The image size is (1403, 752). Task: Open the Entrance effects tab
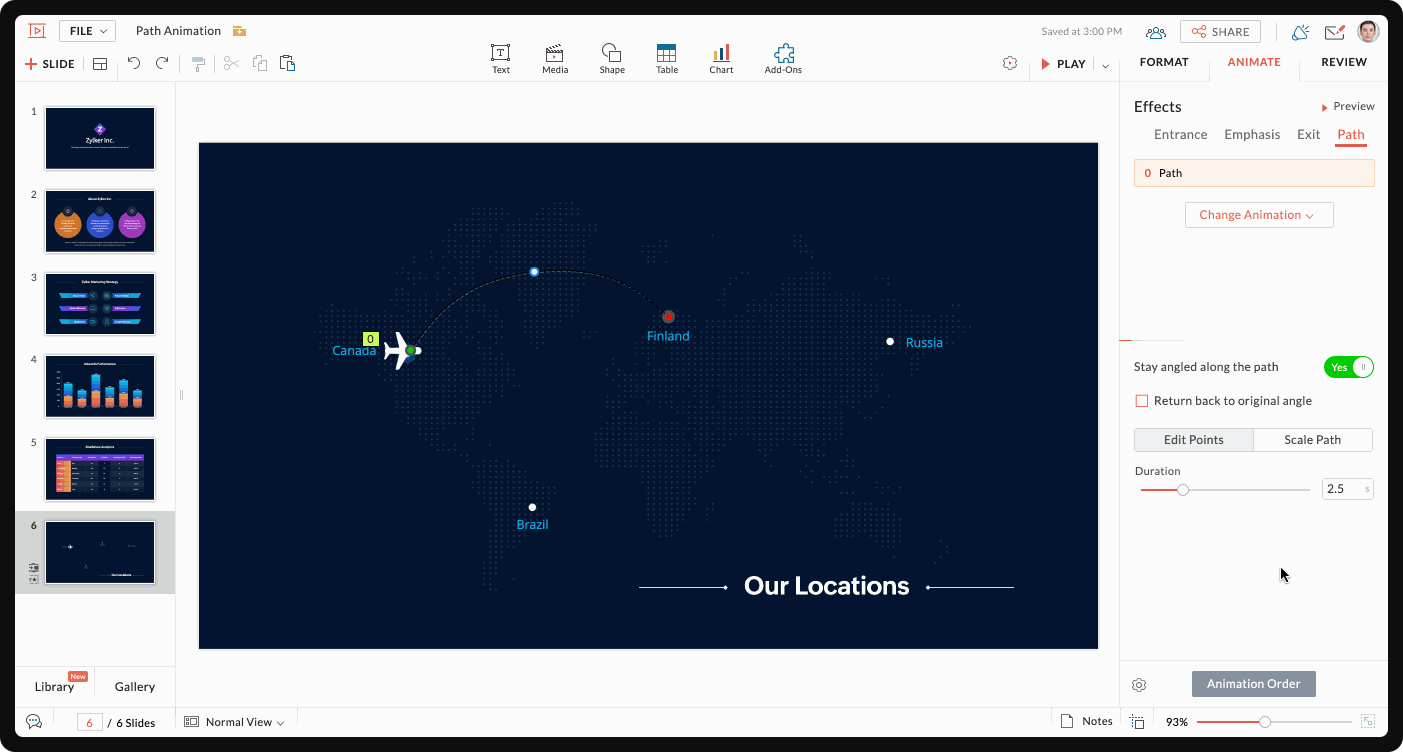pos(1180,135)
